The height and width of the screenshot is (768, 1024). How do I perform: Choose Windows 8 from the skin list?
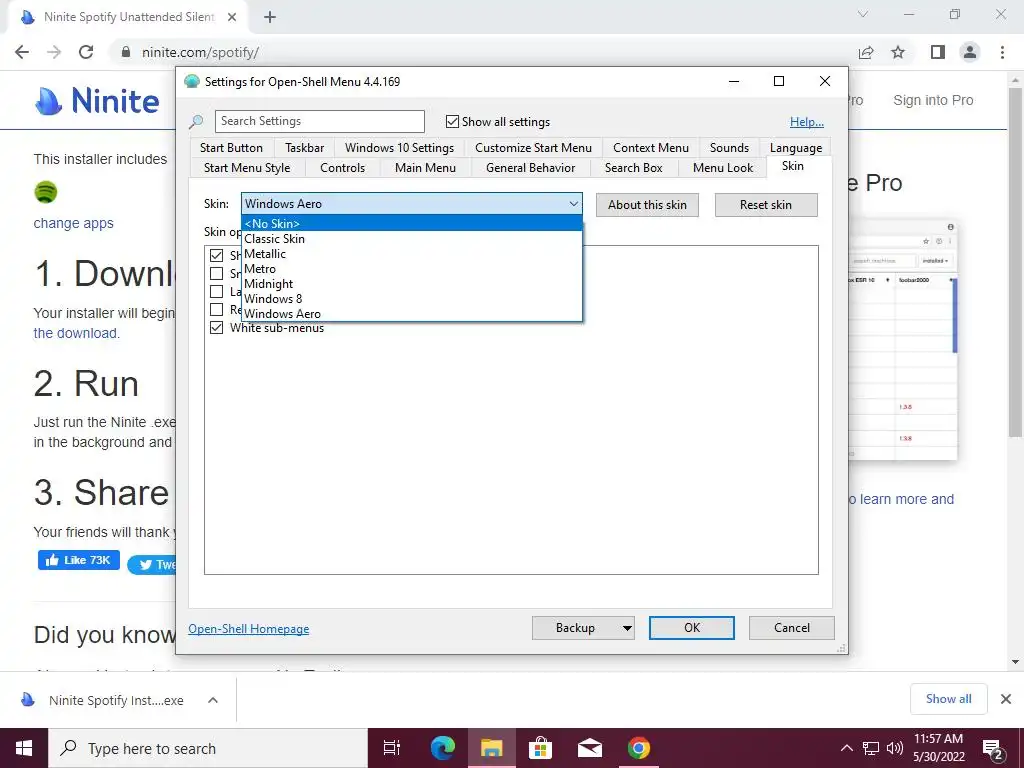pos(411,299)
